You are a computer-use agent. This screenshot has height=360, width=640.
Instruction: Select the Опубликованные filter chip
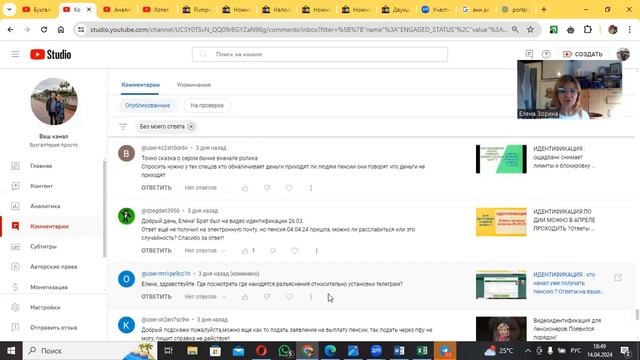click(x=147, y=105)
